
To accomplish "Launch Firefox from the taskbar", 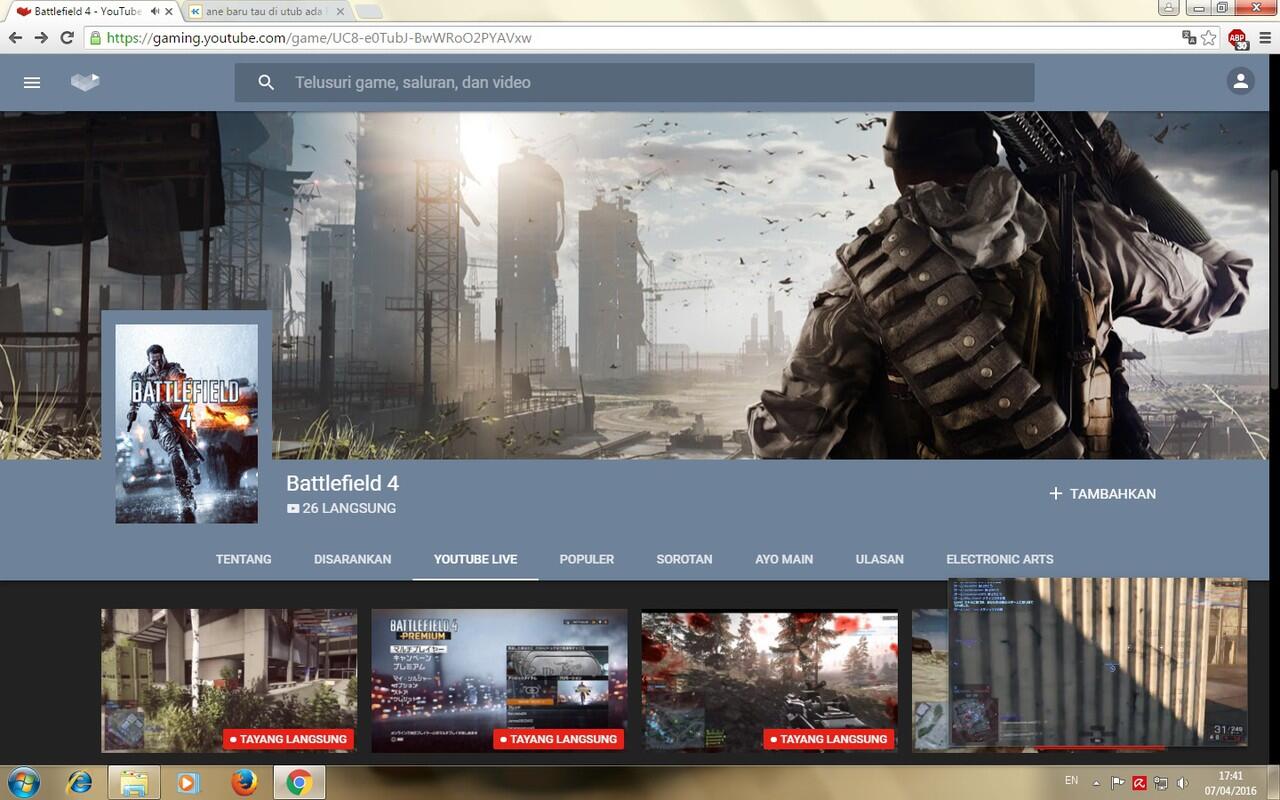I will point(243,782).
